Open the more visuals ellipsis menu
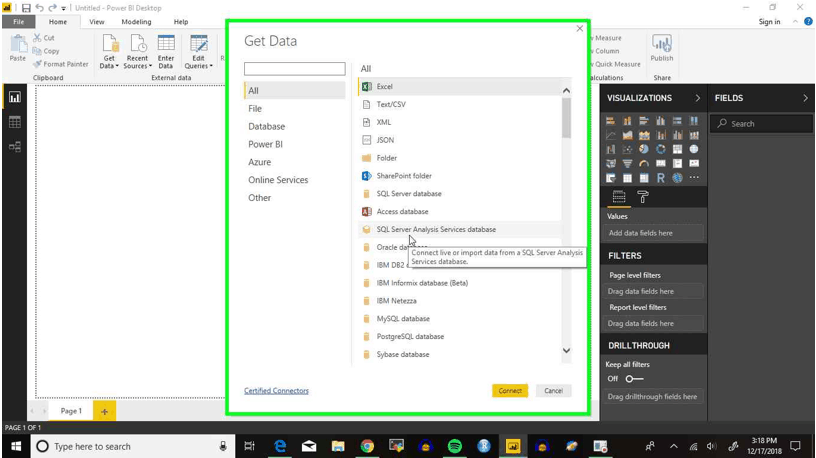The height and width of the screenshot is (458, 816). coord(694,178)
